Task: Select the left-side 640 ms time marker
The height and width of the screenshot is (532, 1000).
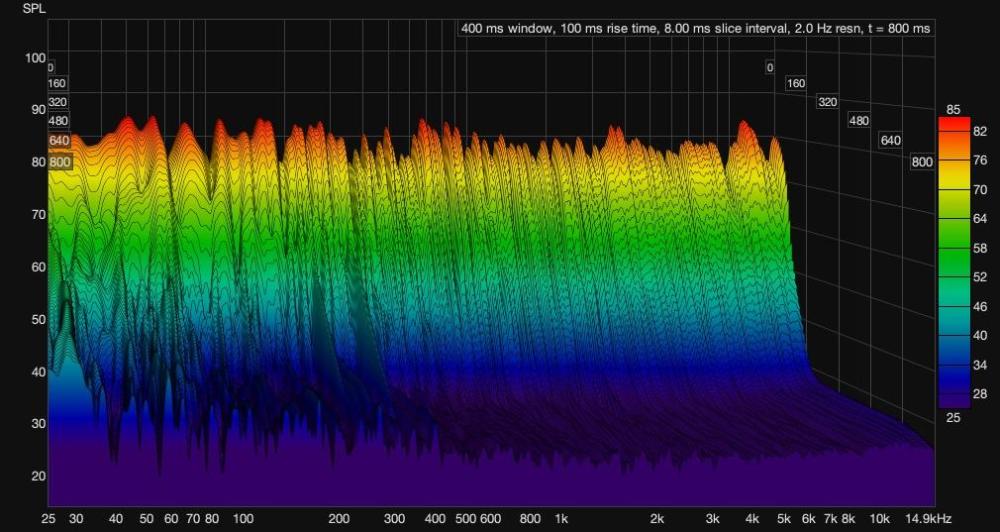Action: (59, 140)
